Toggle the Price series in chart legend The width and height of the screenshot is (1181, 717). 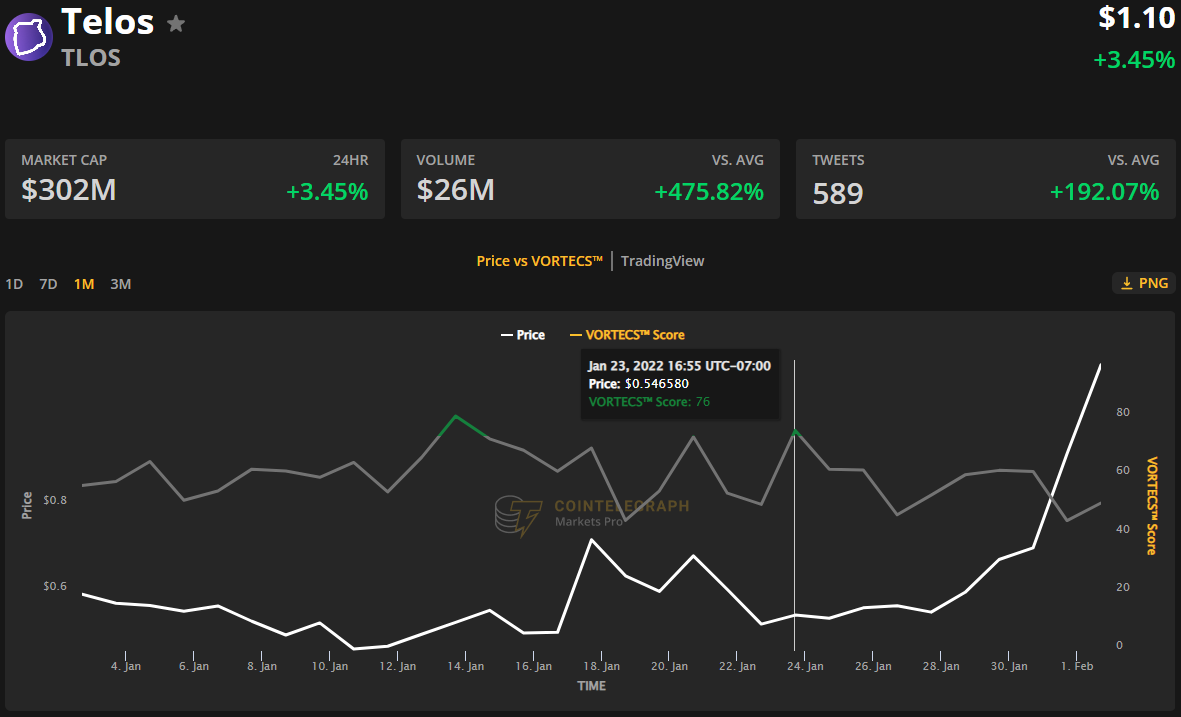[x=522, y=335]
